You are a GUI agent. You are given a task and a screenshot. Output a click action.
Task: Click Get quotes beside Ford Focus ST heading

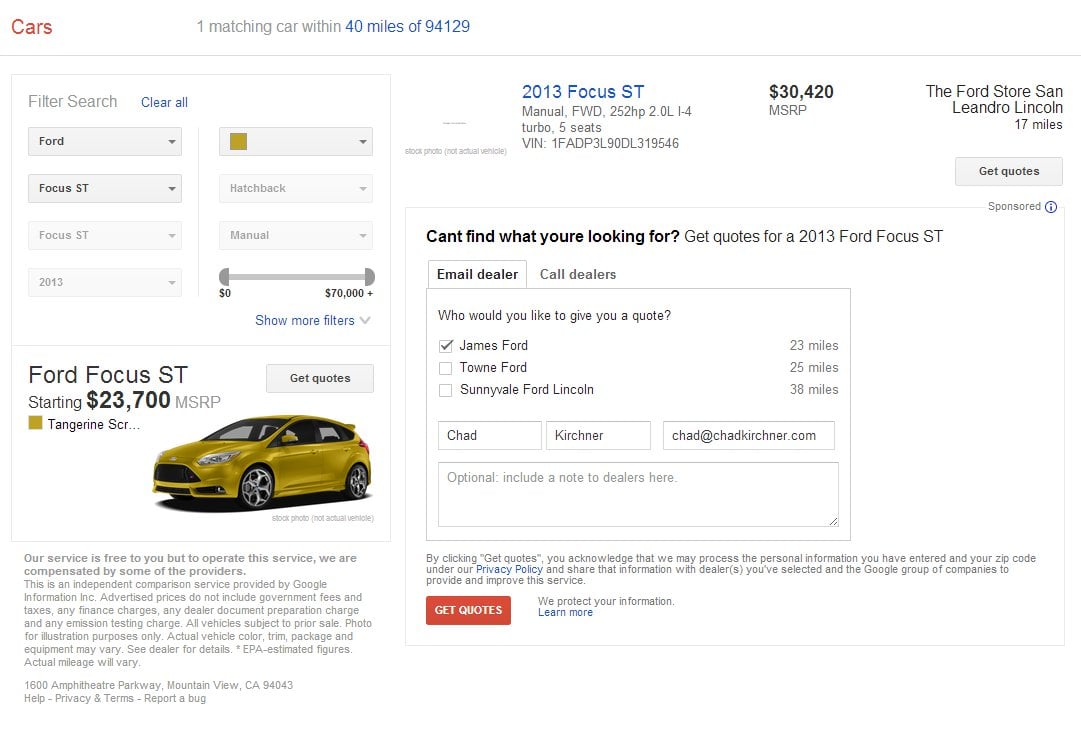coord(320,378)
